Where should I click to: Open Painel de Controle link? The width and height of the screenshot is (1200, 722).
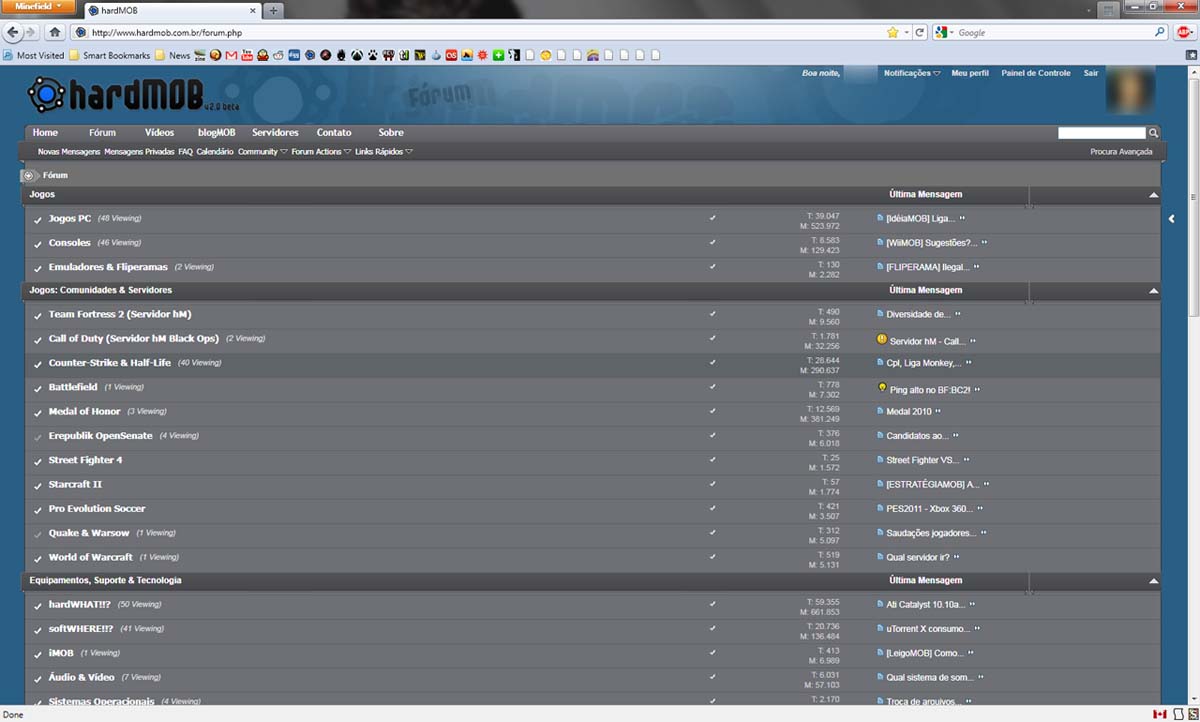click(x=1036, y=73)
